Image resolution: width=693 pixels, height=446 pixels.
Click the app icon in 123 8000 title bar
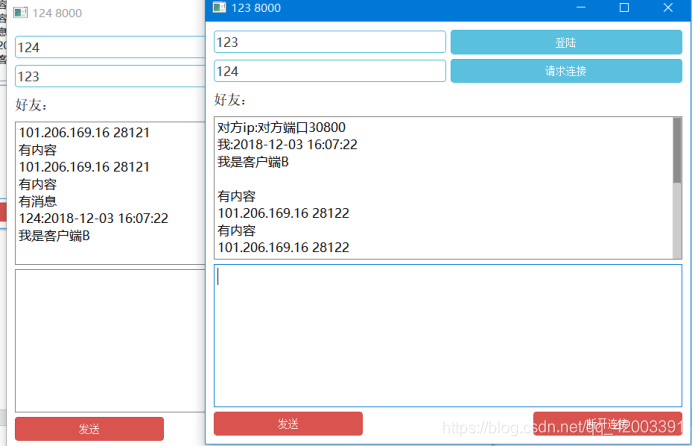tap(219, 8)
